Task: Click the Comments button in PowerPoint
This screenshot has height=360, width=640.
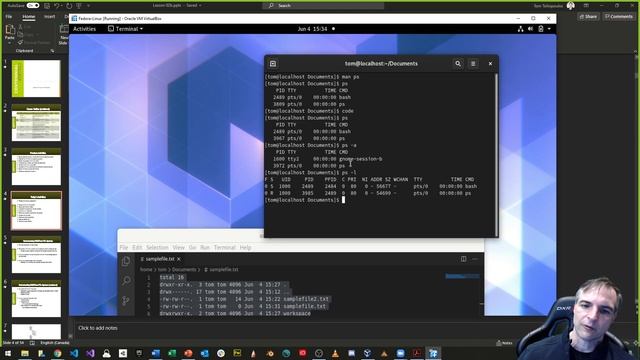Action: [x=619, y=17]
